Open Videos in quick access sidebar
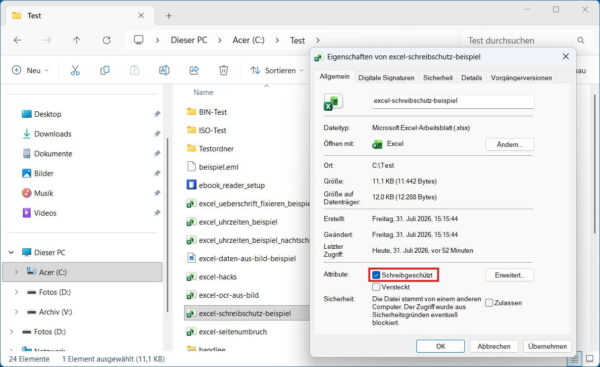This screenshot has width=600, height=367. 45,213
